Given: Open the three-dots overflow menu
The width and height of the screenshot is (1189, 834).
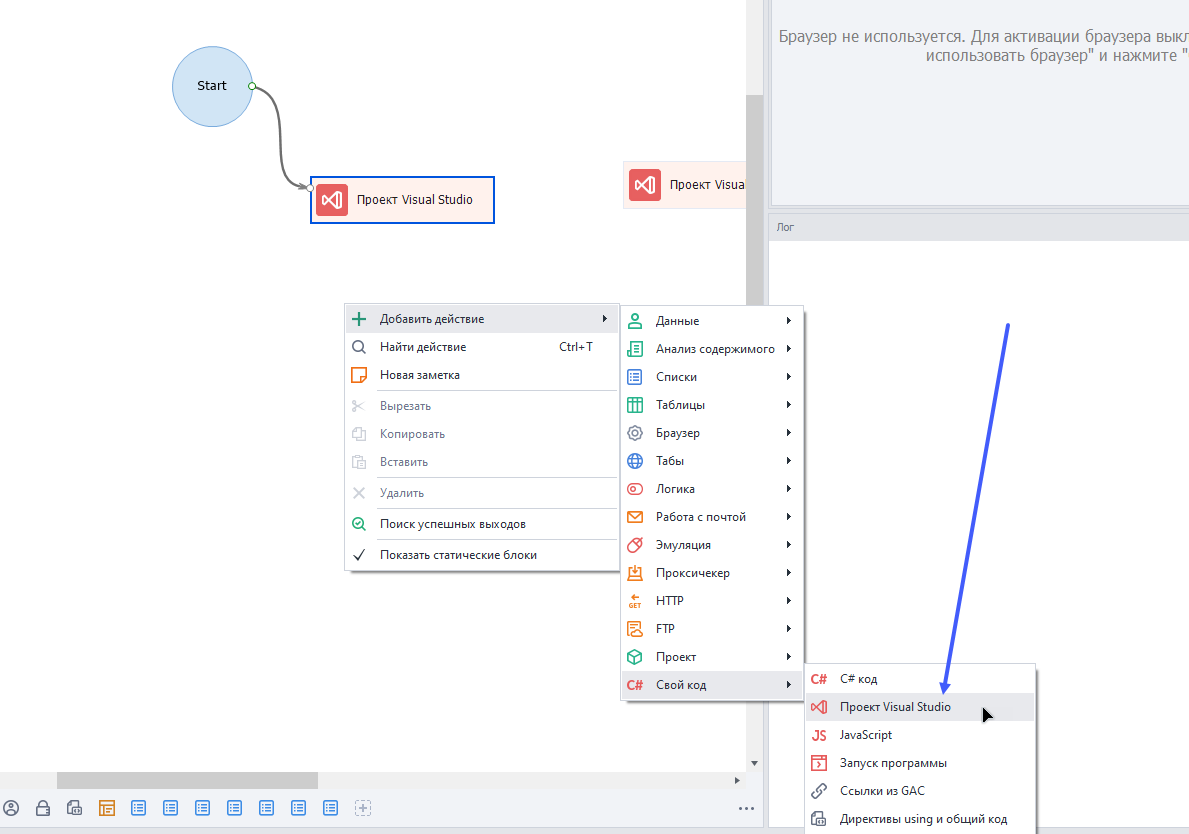Looking at the screenshot, I should click(746, 809).
